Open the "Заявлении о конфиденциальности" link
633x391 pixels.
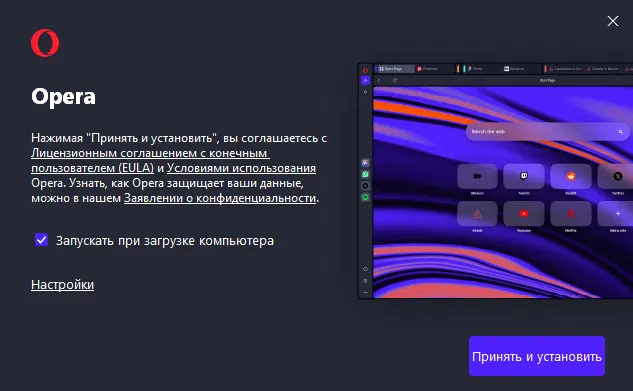tap(220, 198)
